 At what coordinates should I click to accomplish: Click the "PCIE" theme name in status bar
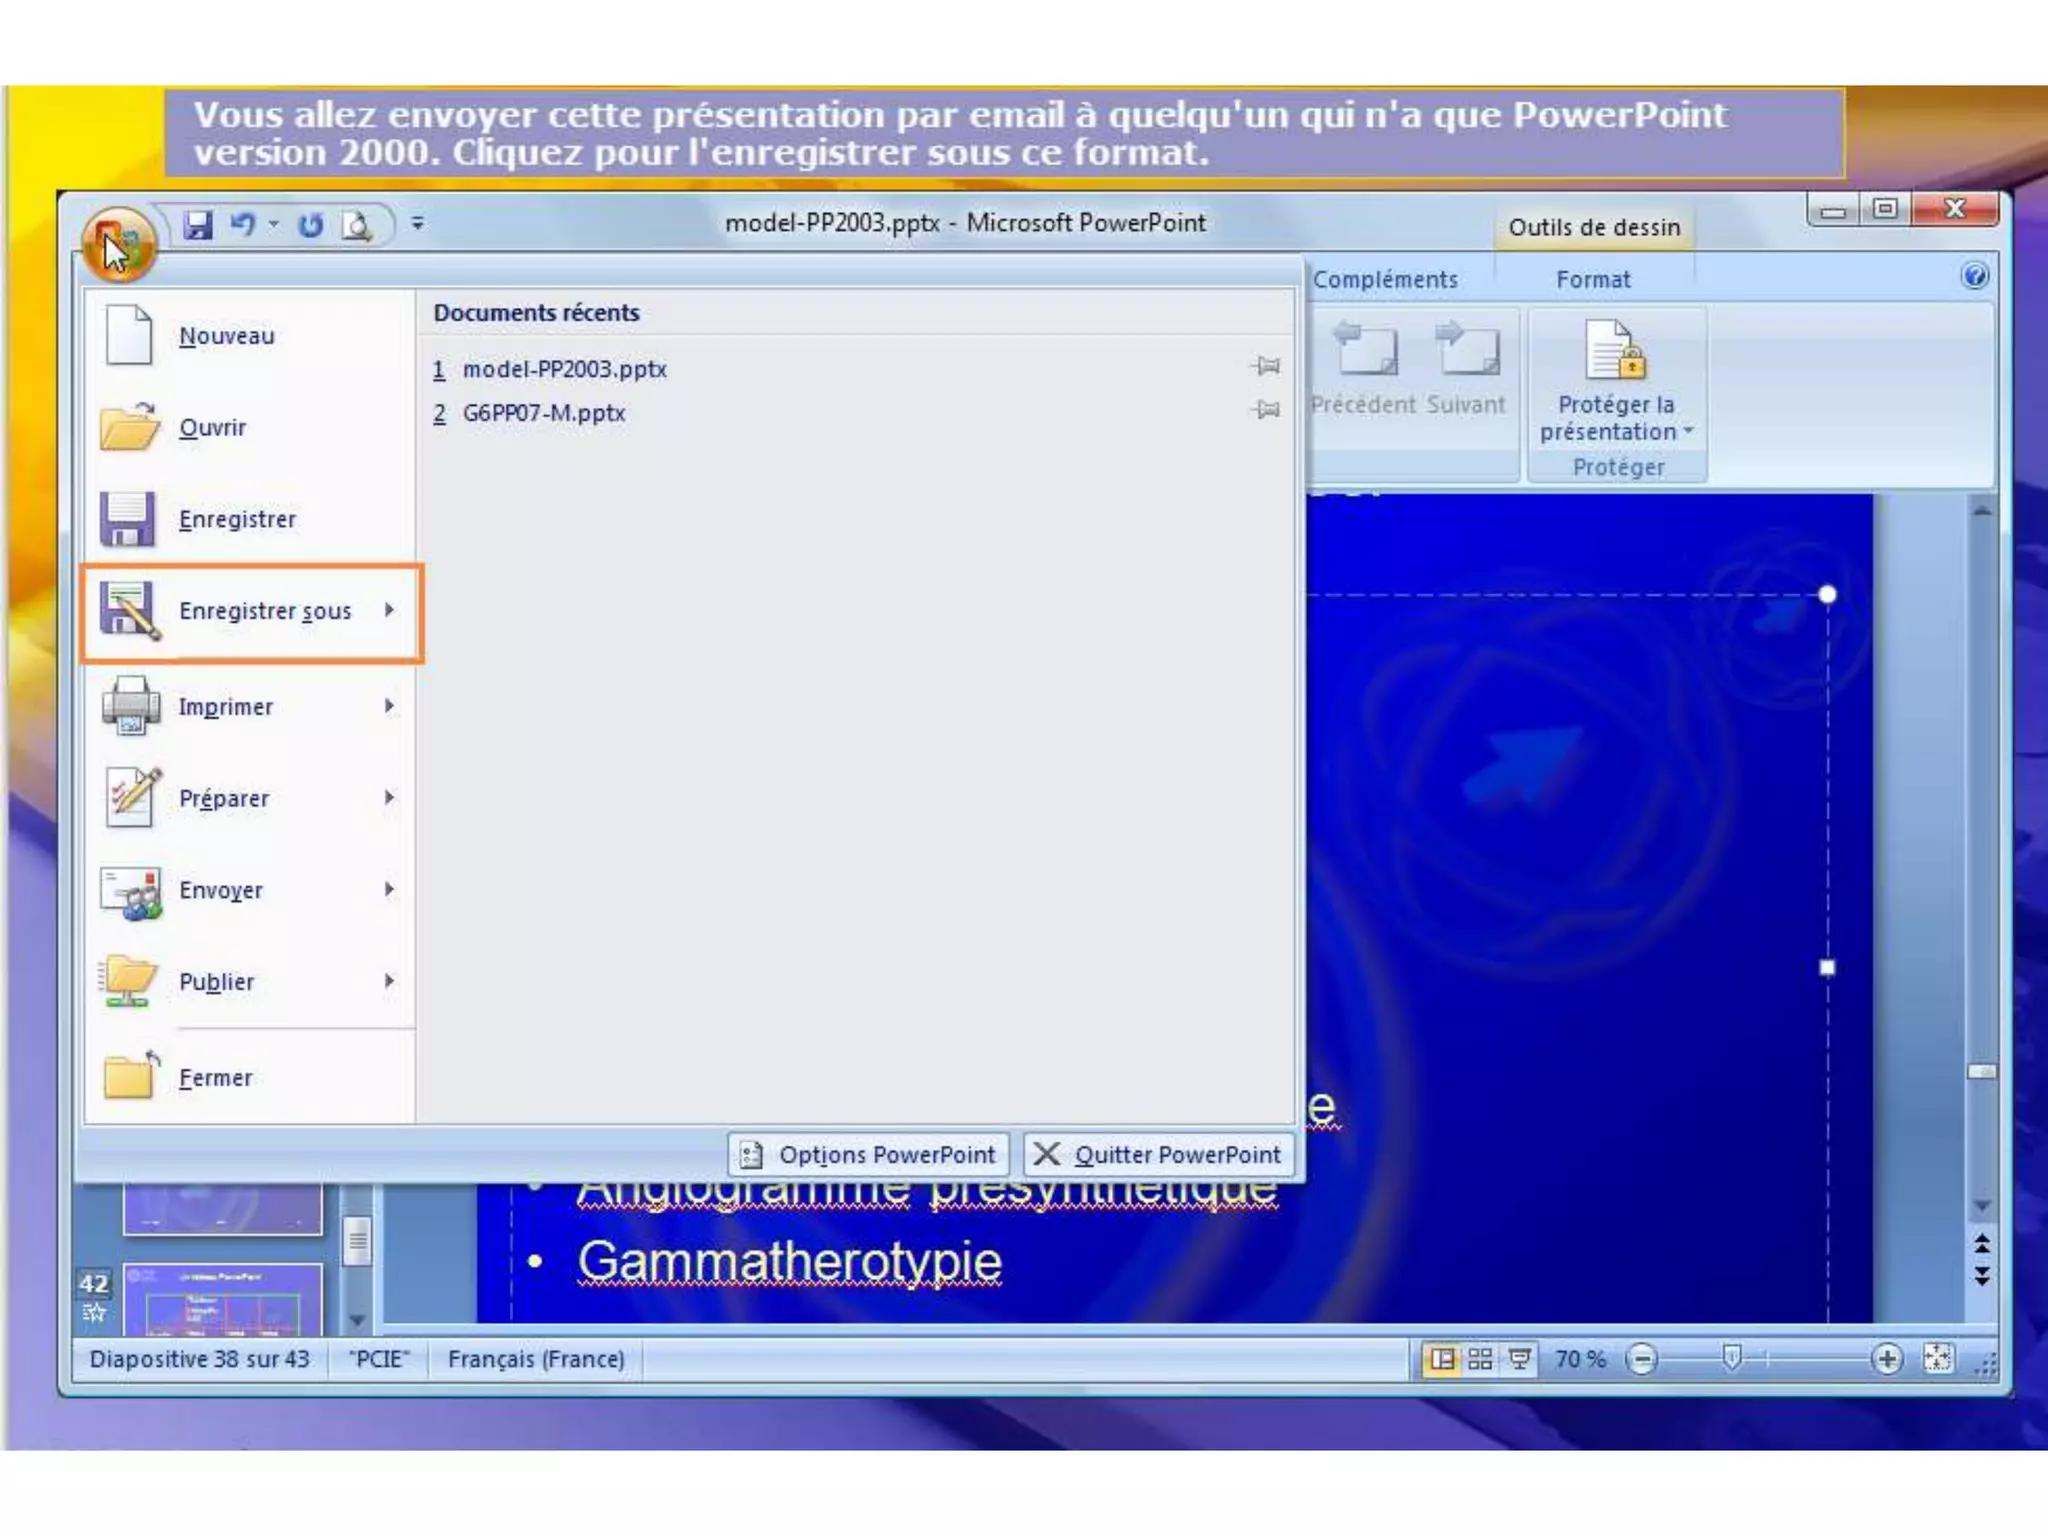[x=379, y=1359]
